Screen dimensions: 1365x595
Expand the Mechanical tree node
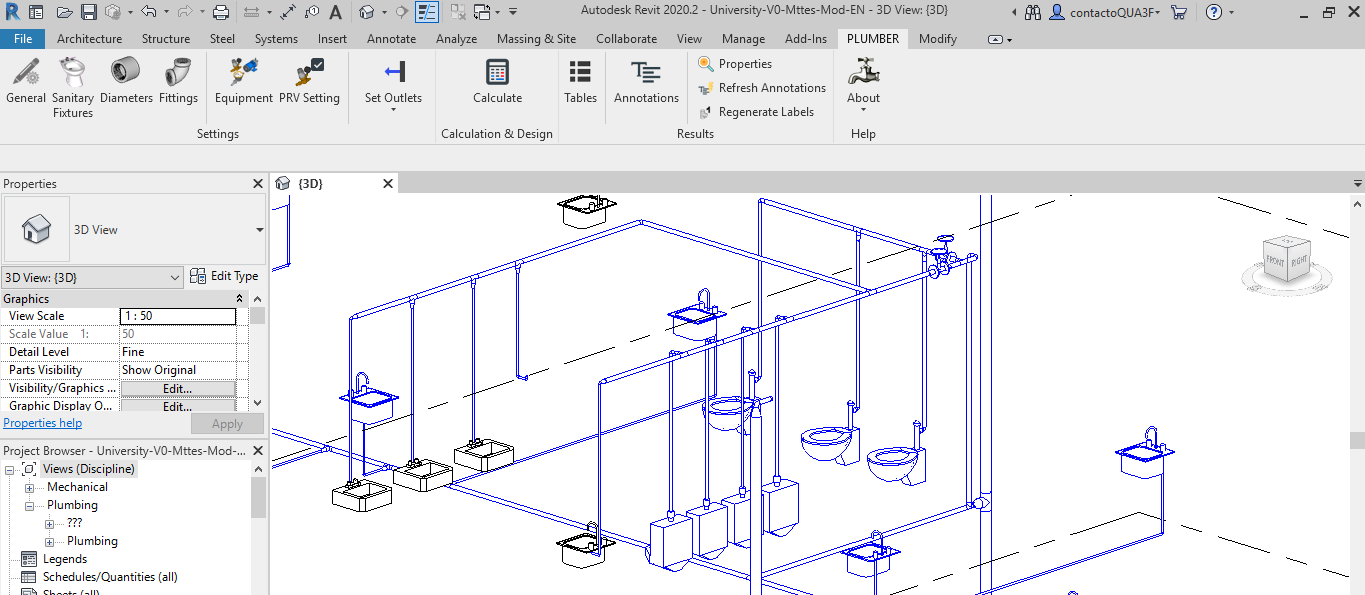click(x=30, y=488)
